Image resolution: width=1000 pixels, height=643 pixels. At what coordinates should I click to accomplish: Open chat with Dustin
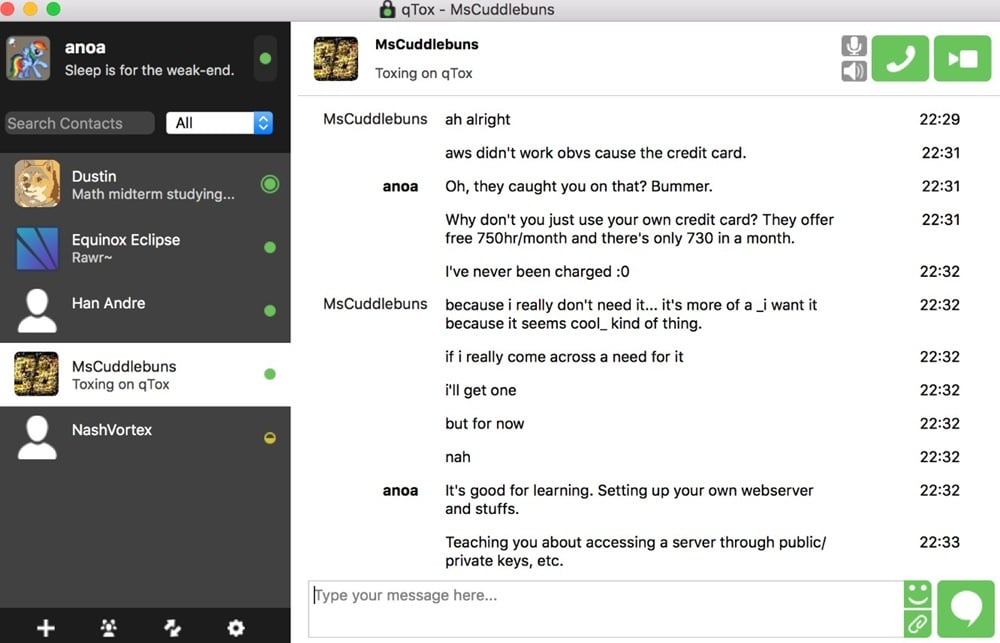[x=145, y=184]
